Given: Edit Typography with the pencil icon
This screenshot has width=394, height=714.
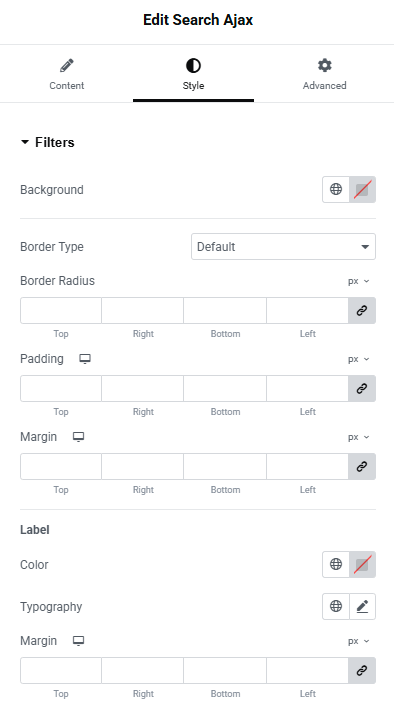Looking at the screenshot, I should pos(363,606).
